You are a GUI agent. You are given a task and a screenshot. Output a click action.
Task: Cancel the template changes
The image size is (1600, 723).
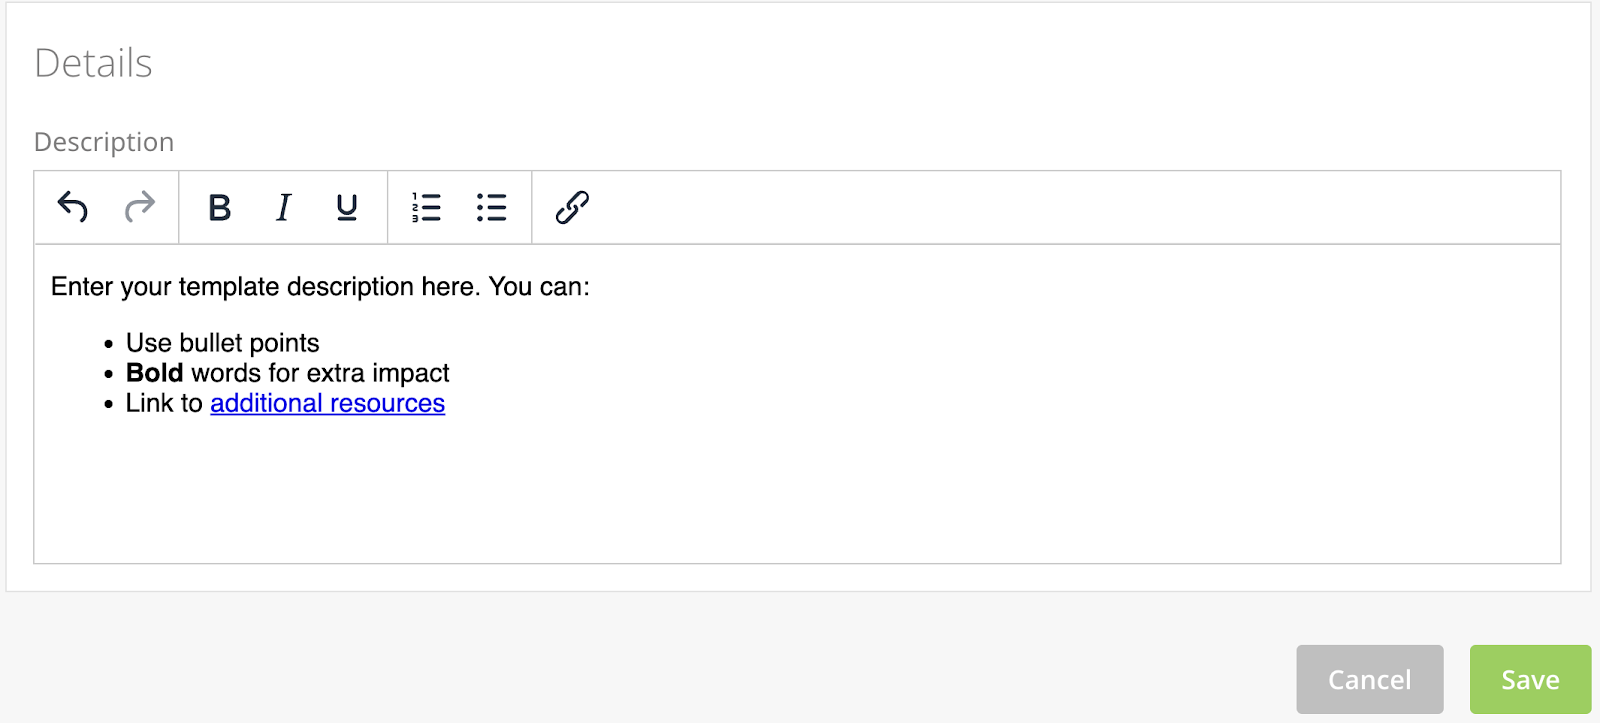(x=1369, y=679)
